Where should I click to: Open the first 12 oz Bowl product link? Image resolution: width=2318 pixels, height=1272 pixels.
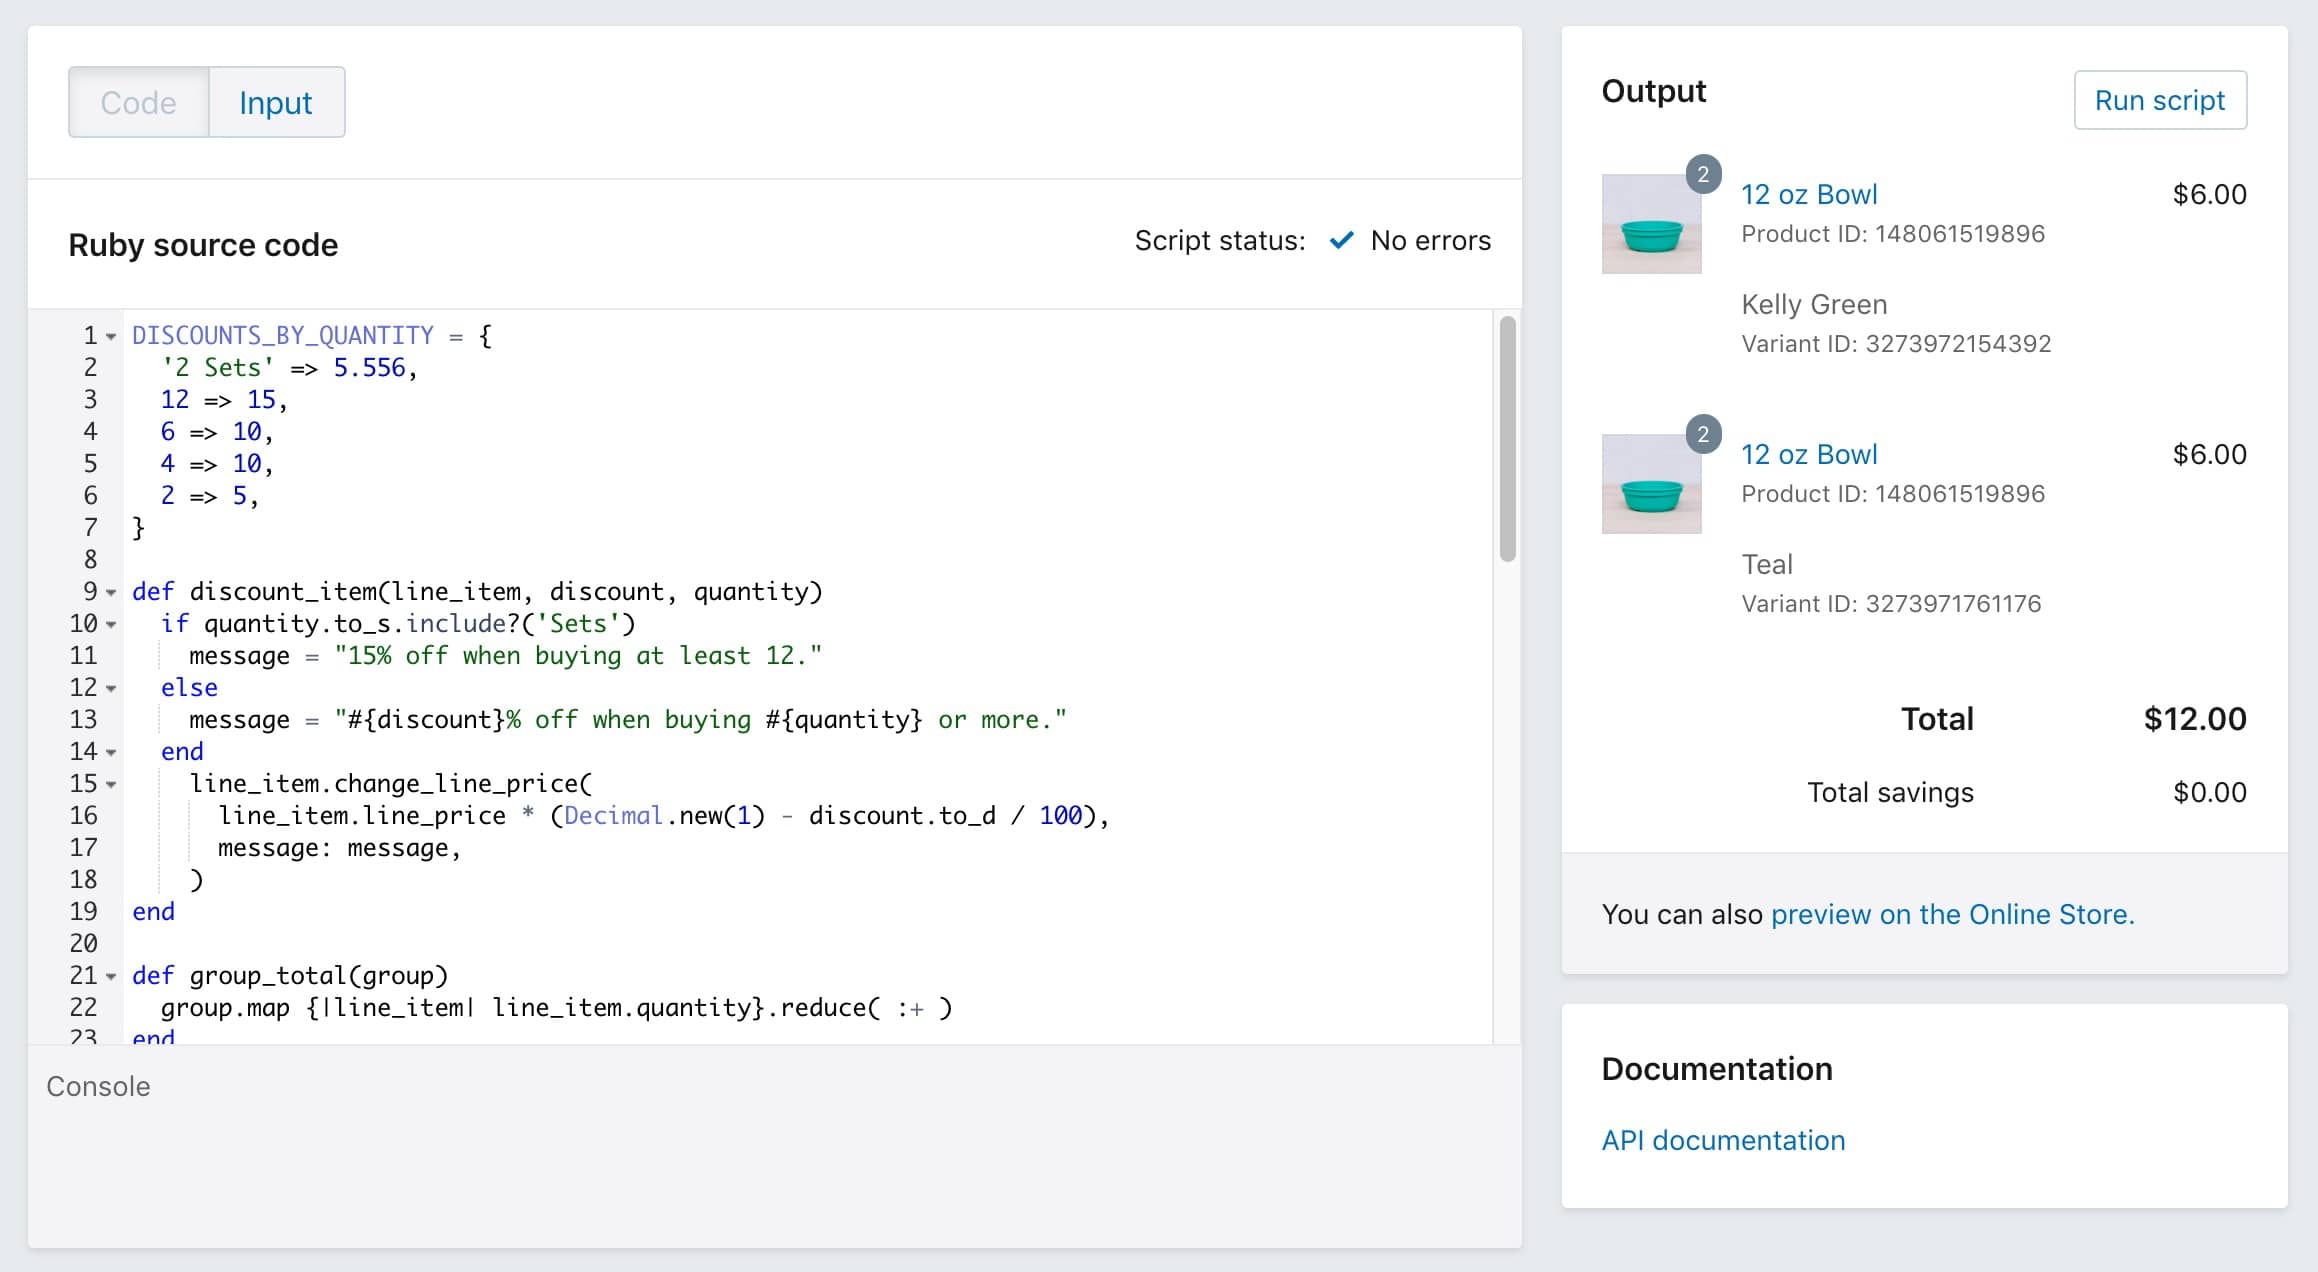click(1809, 194)
